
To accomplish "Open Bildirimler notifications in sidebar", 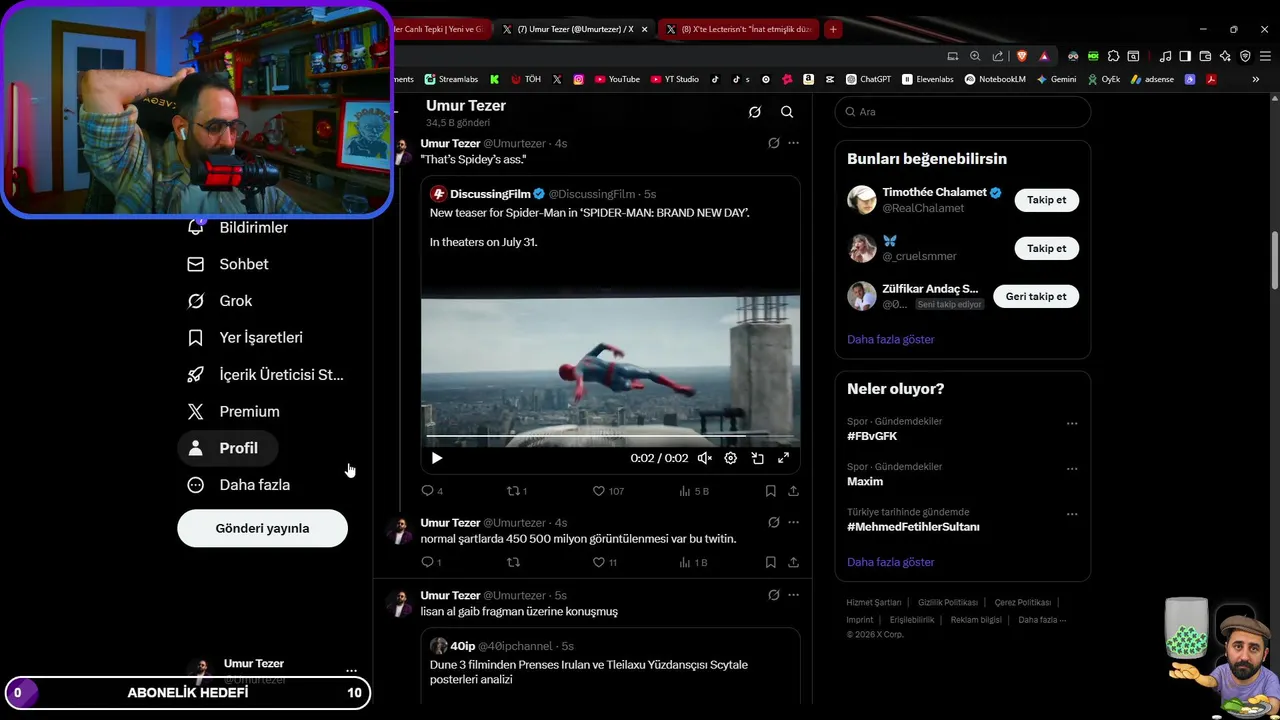I will [238, 227].
